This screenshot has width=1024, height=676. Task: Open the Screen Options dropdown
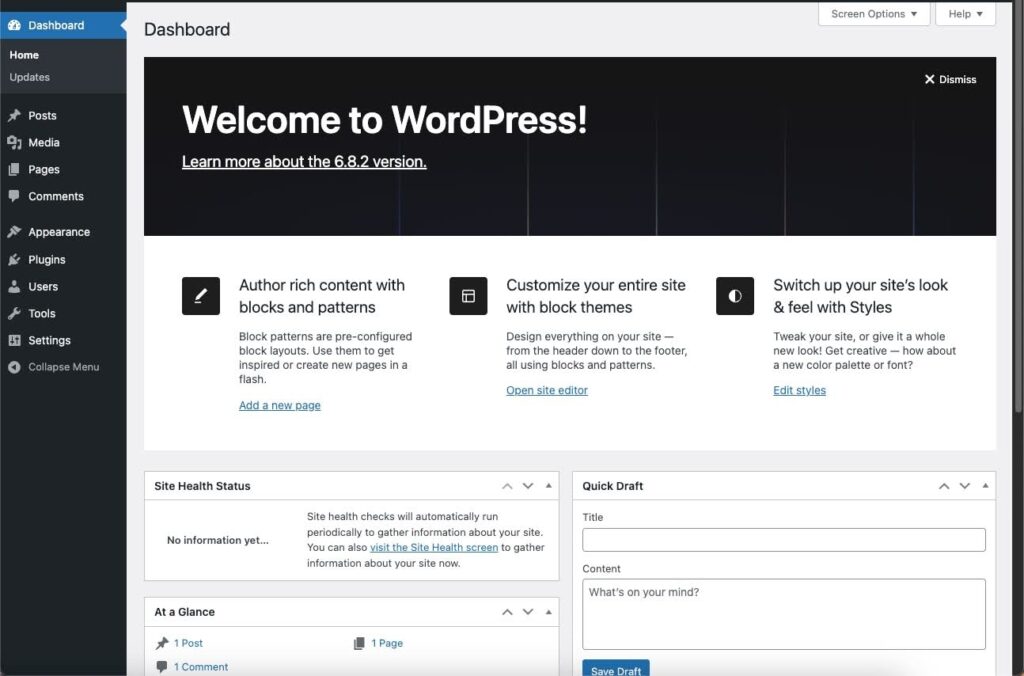(873, 14)
